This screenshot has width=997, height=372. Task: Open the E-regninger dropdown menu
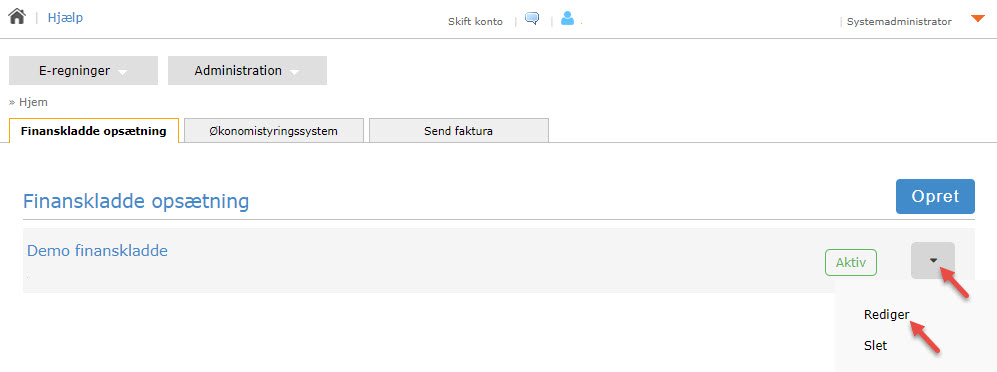83,71
